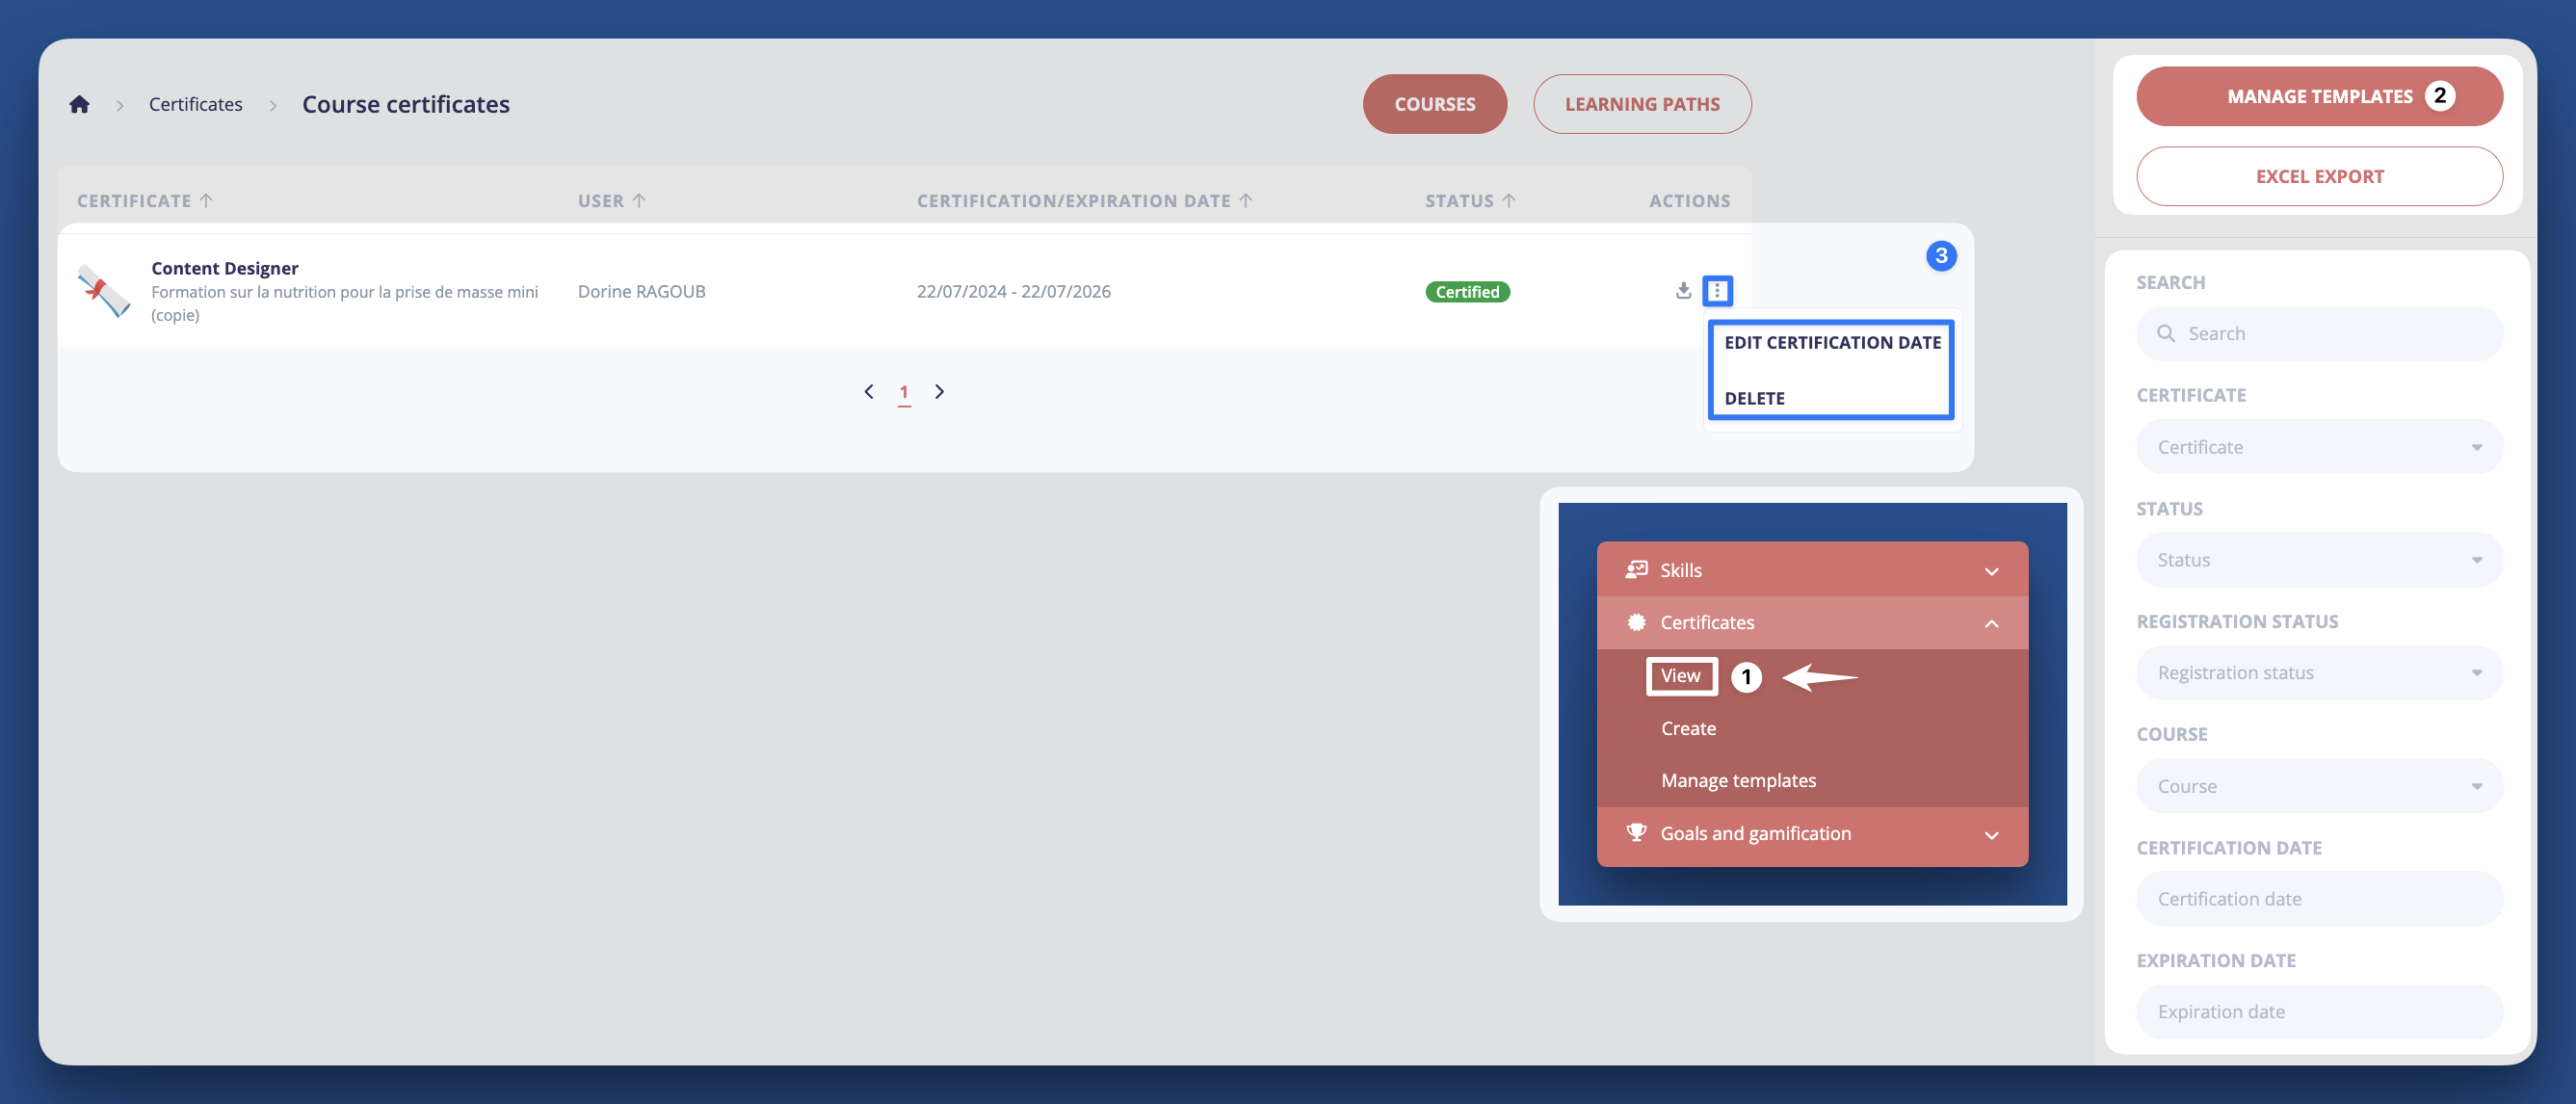Click the Goals trophy icon

click(1636, 833)
